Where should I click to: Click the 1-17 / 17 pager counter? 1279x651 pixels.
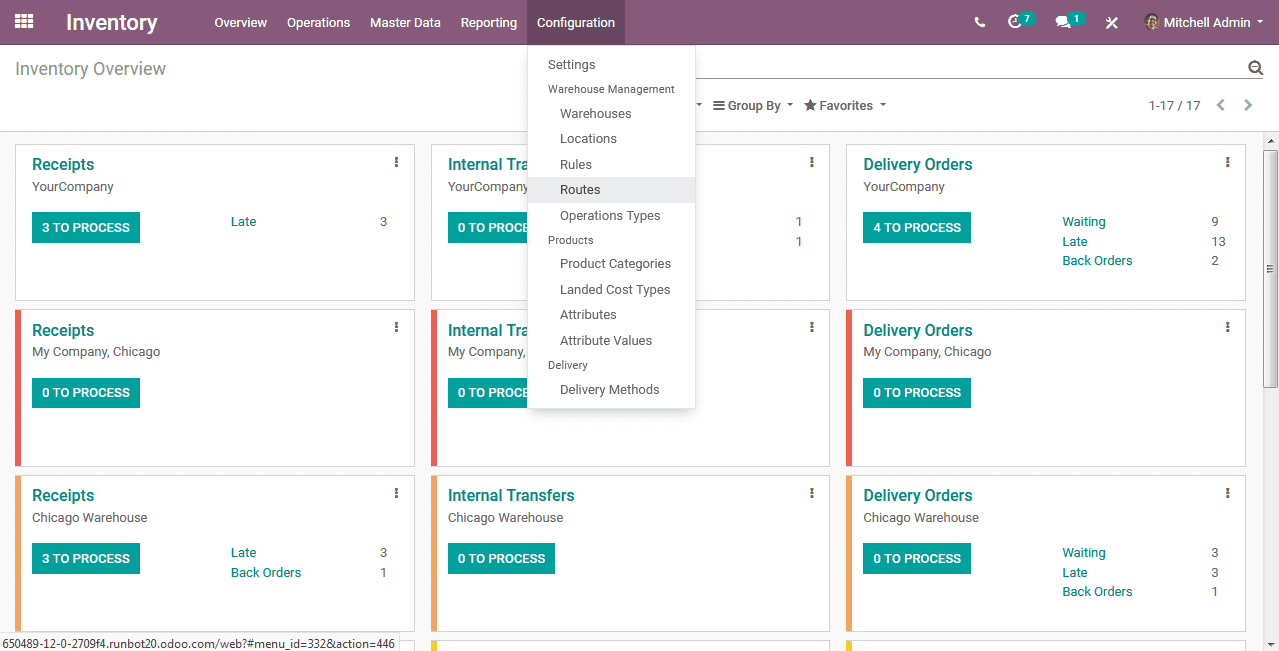[x=1174, y=105]
